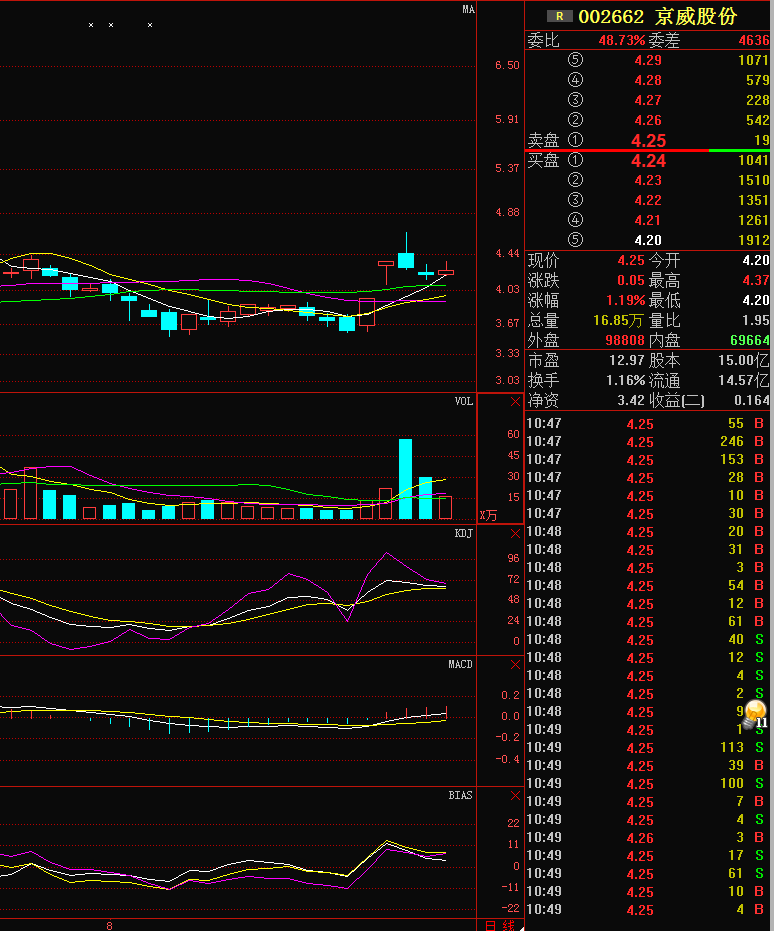Click the 6.50 price axis label
Image resolution: width=774 pixels, height=931 pixels.
(x=507, y=65)
